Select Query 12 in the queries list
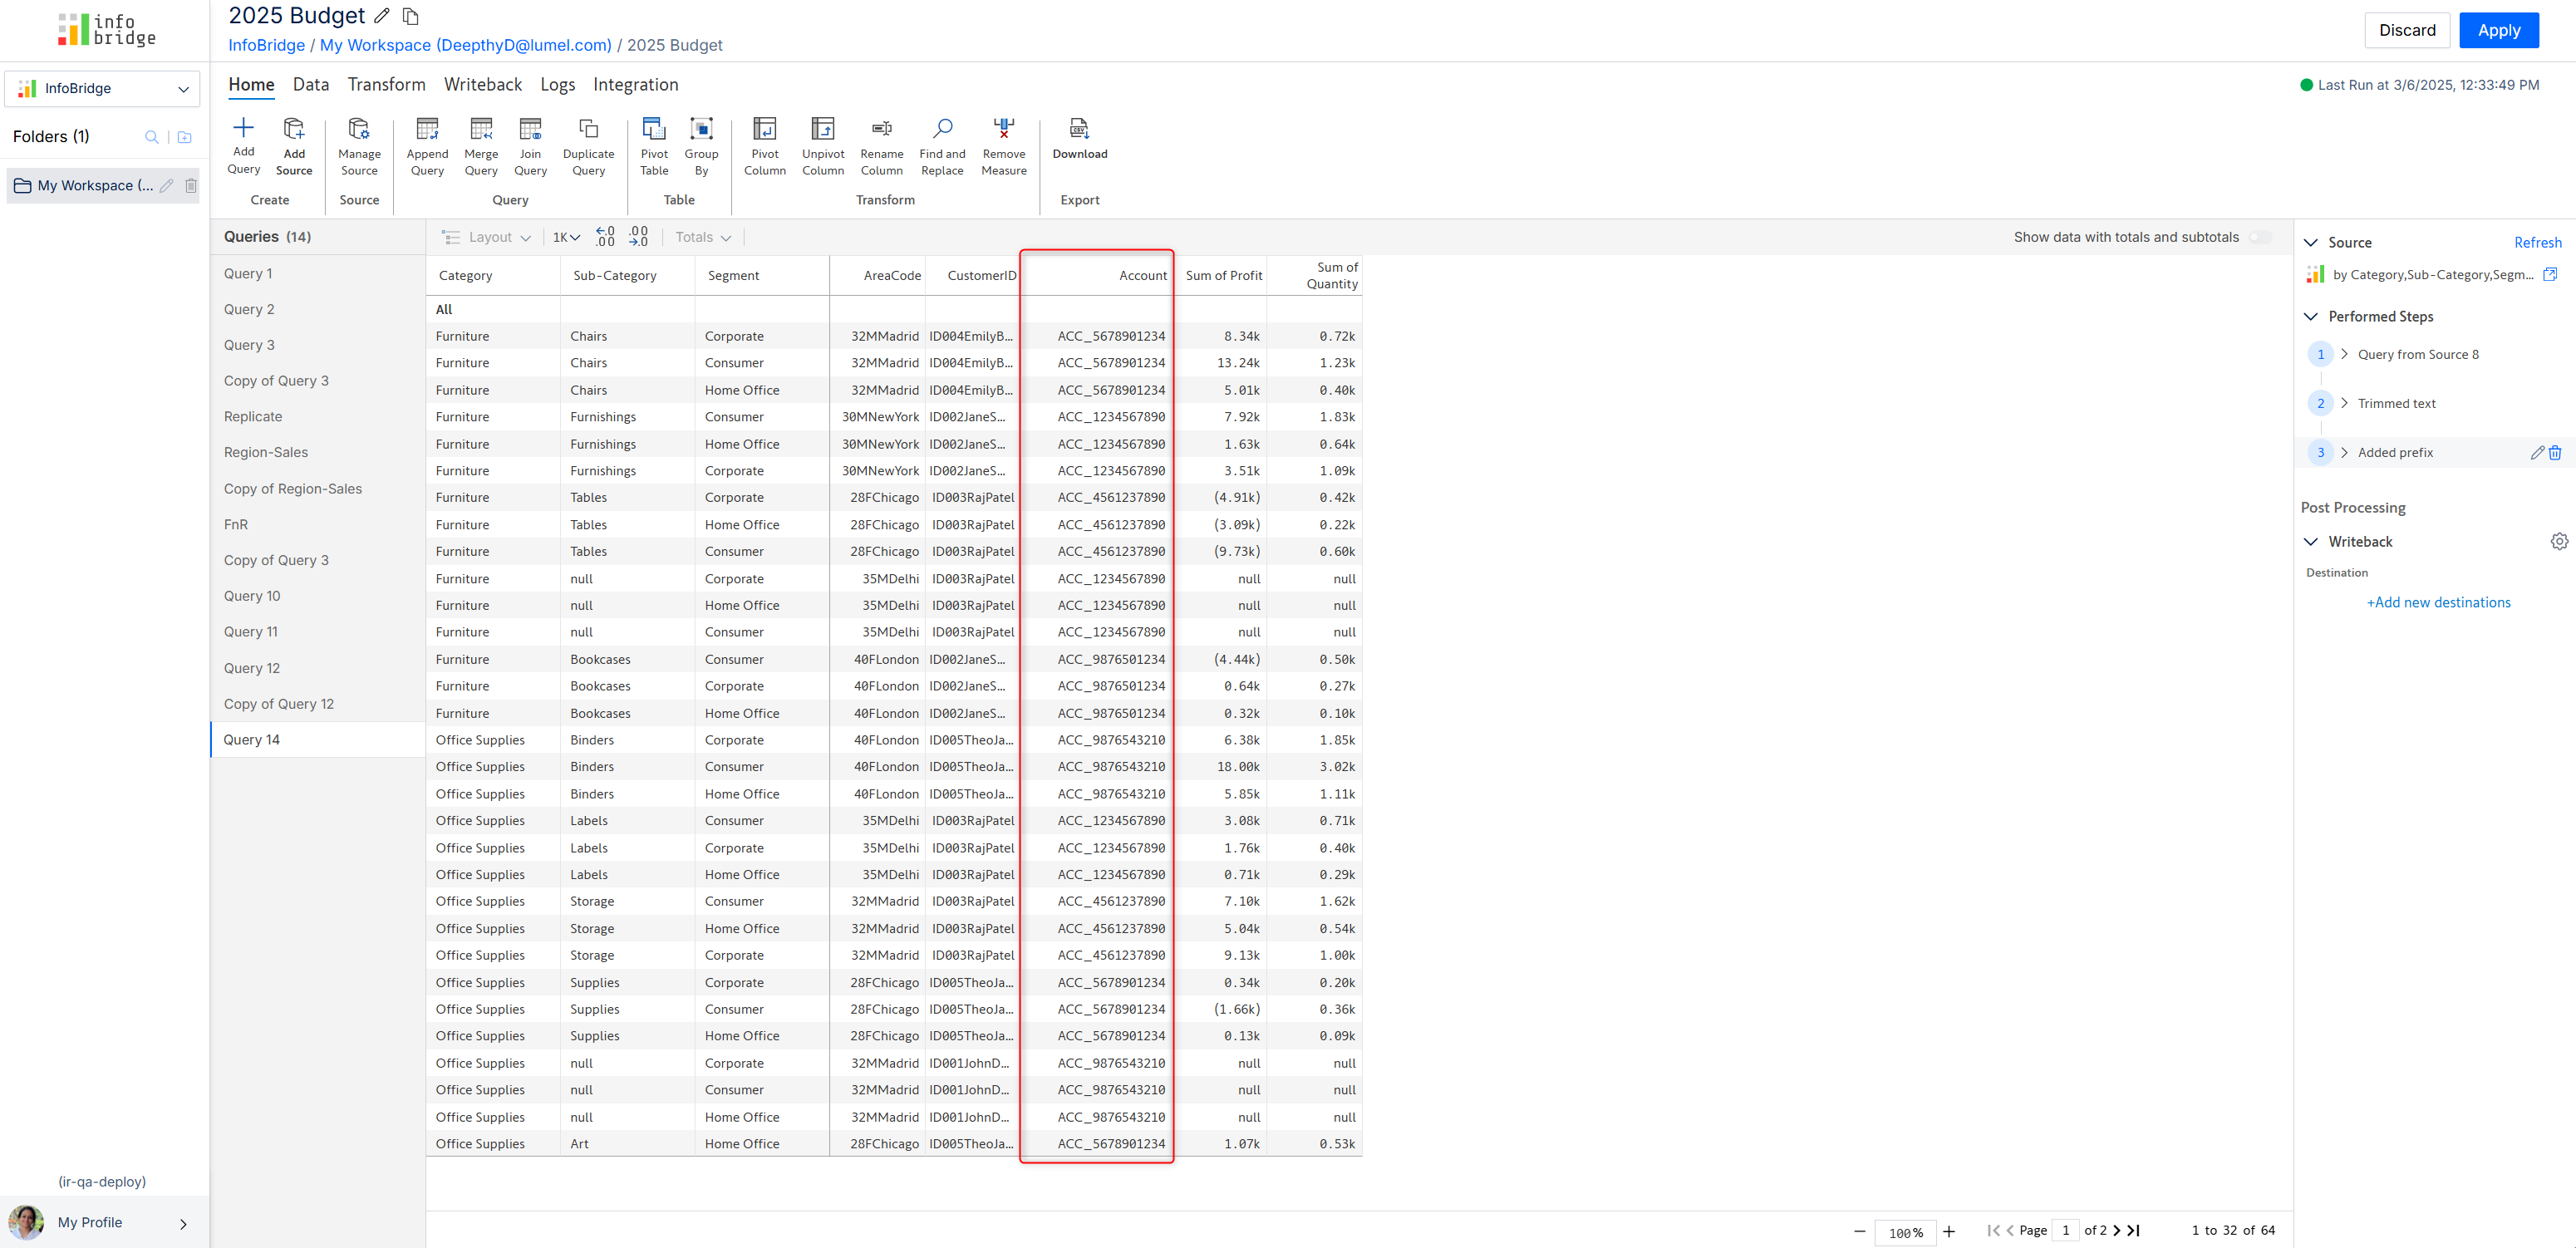This screenshot has height=1248, width=2576. pos(252,668)
